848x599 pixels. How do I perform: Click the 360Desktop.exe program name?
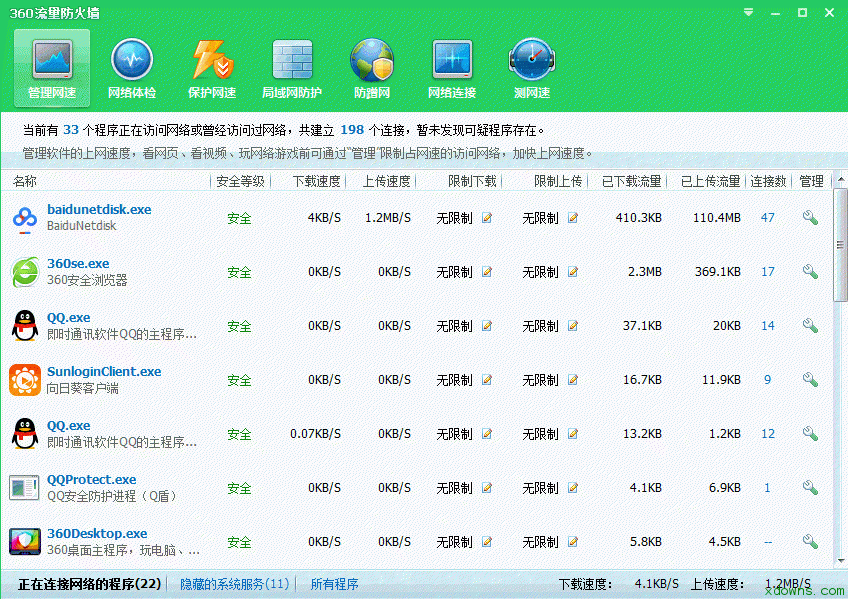[97, 534]
